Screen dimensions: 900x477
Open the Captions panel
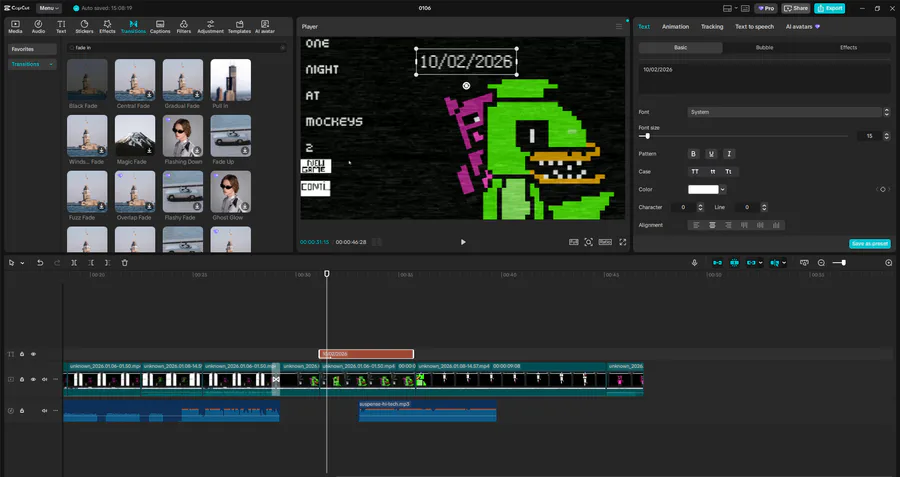[x=160, y=26]
